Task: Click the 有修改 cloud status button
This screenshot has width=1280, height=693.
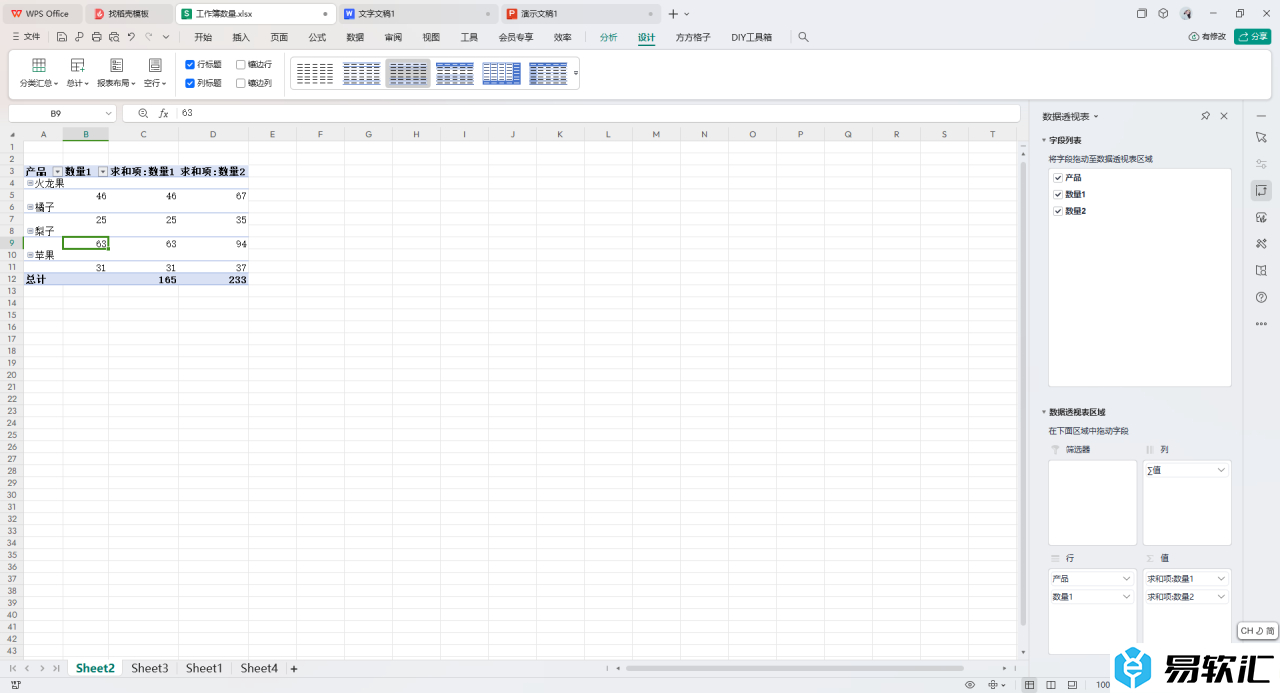Action: [x=1207, y=37]
